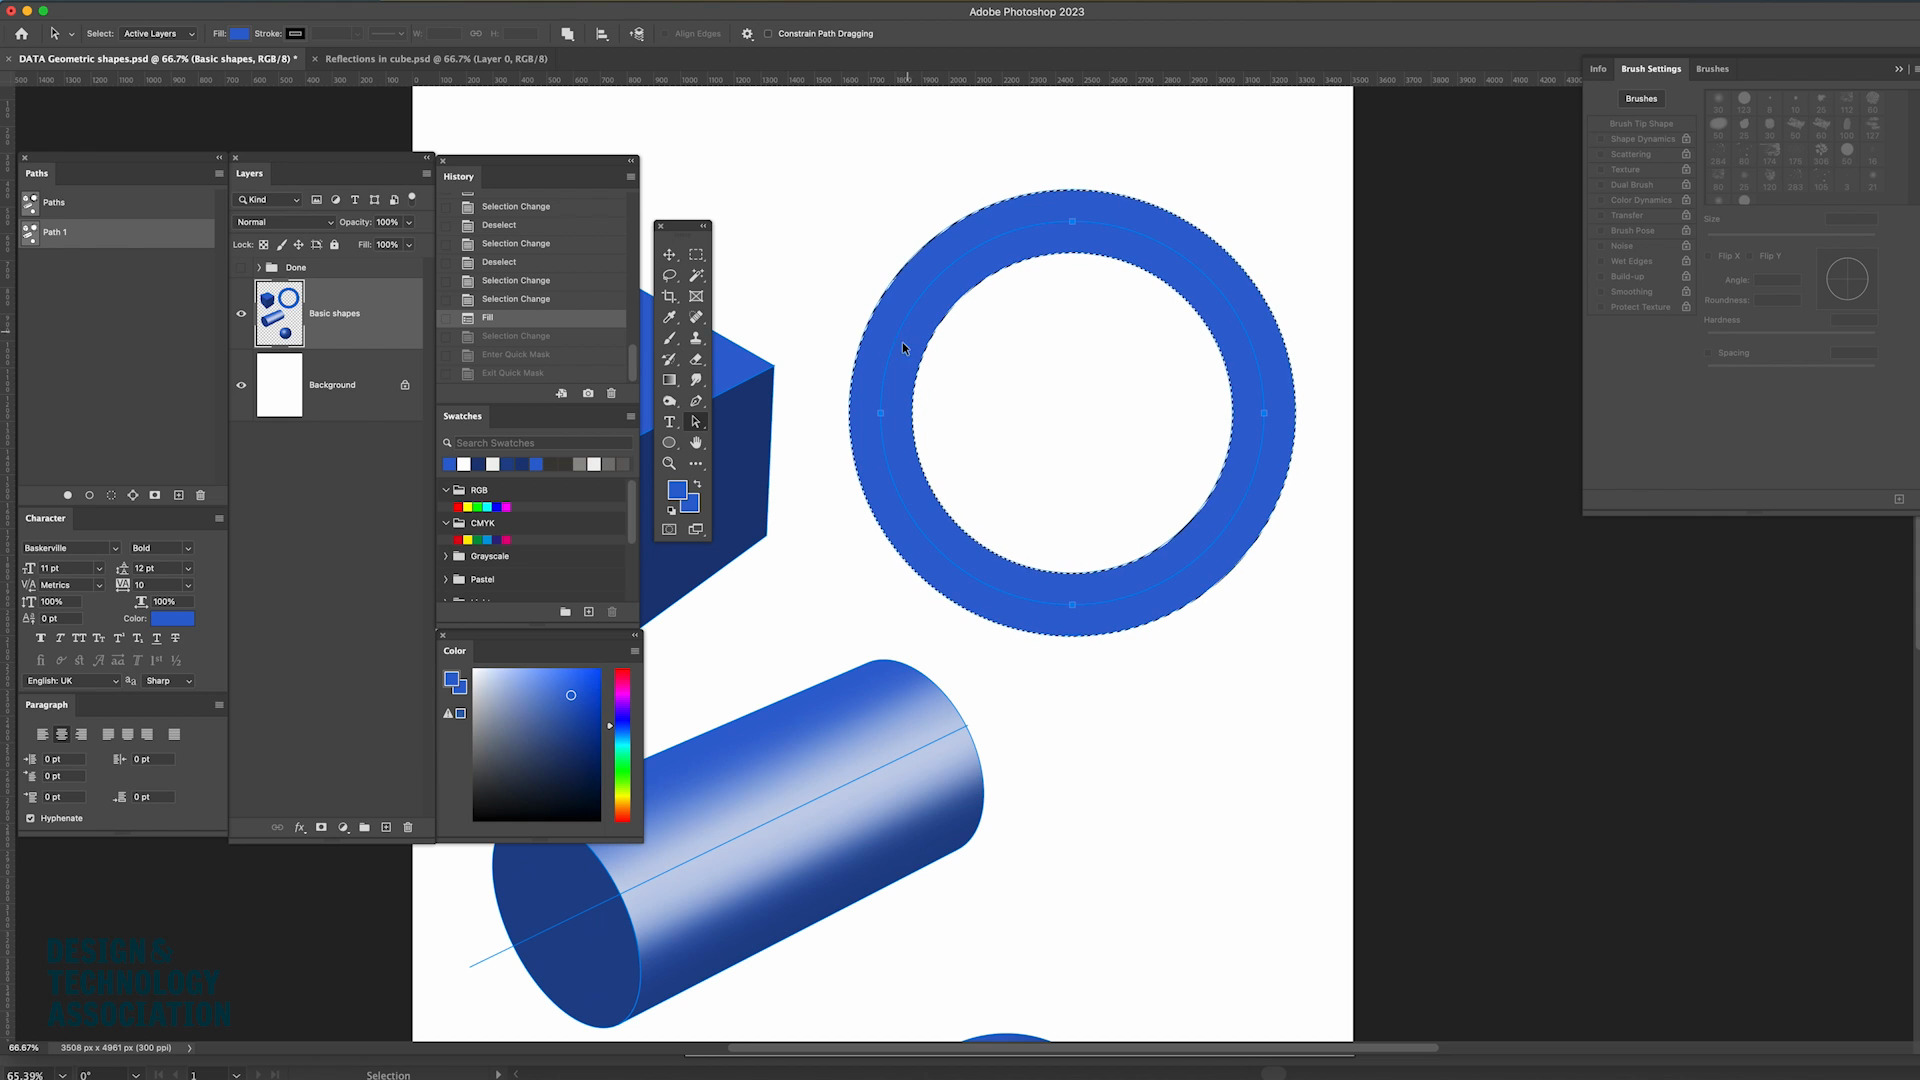The width and height of the screenshot is (1920, 1080).
Task: Click the Brushes button in Brush Settings
Action: coord(1640,99)
